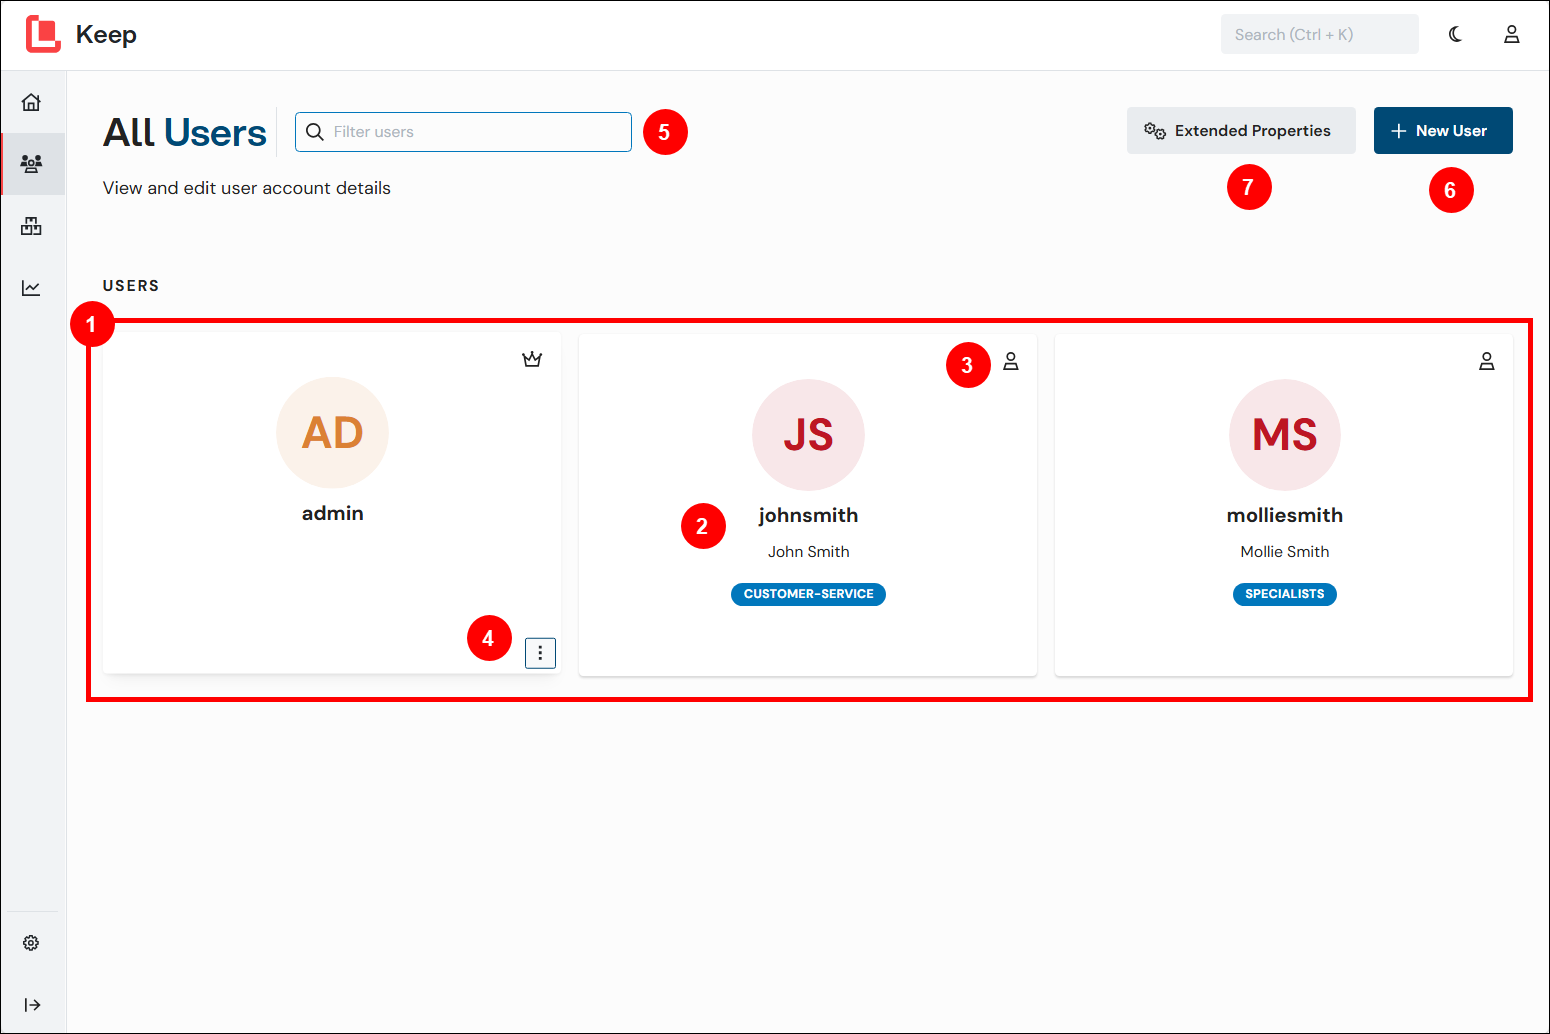
Task: Select the johnsmith username
Action: coord(808,515)
